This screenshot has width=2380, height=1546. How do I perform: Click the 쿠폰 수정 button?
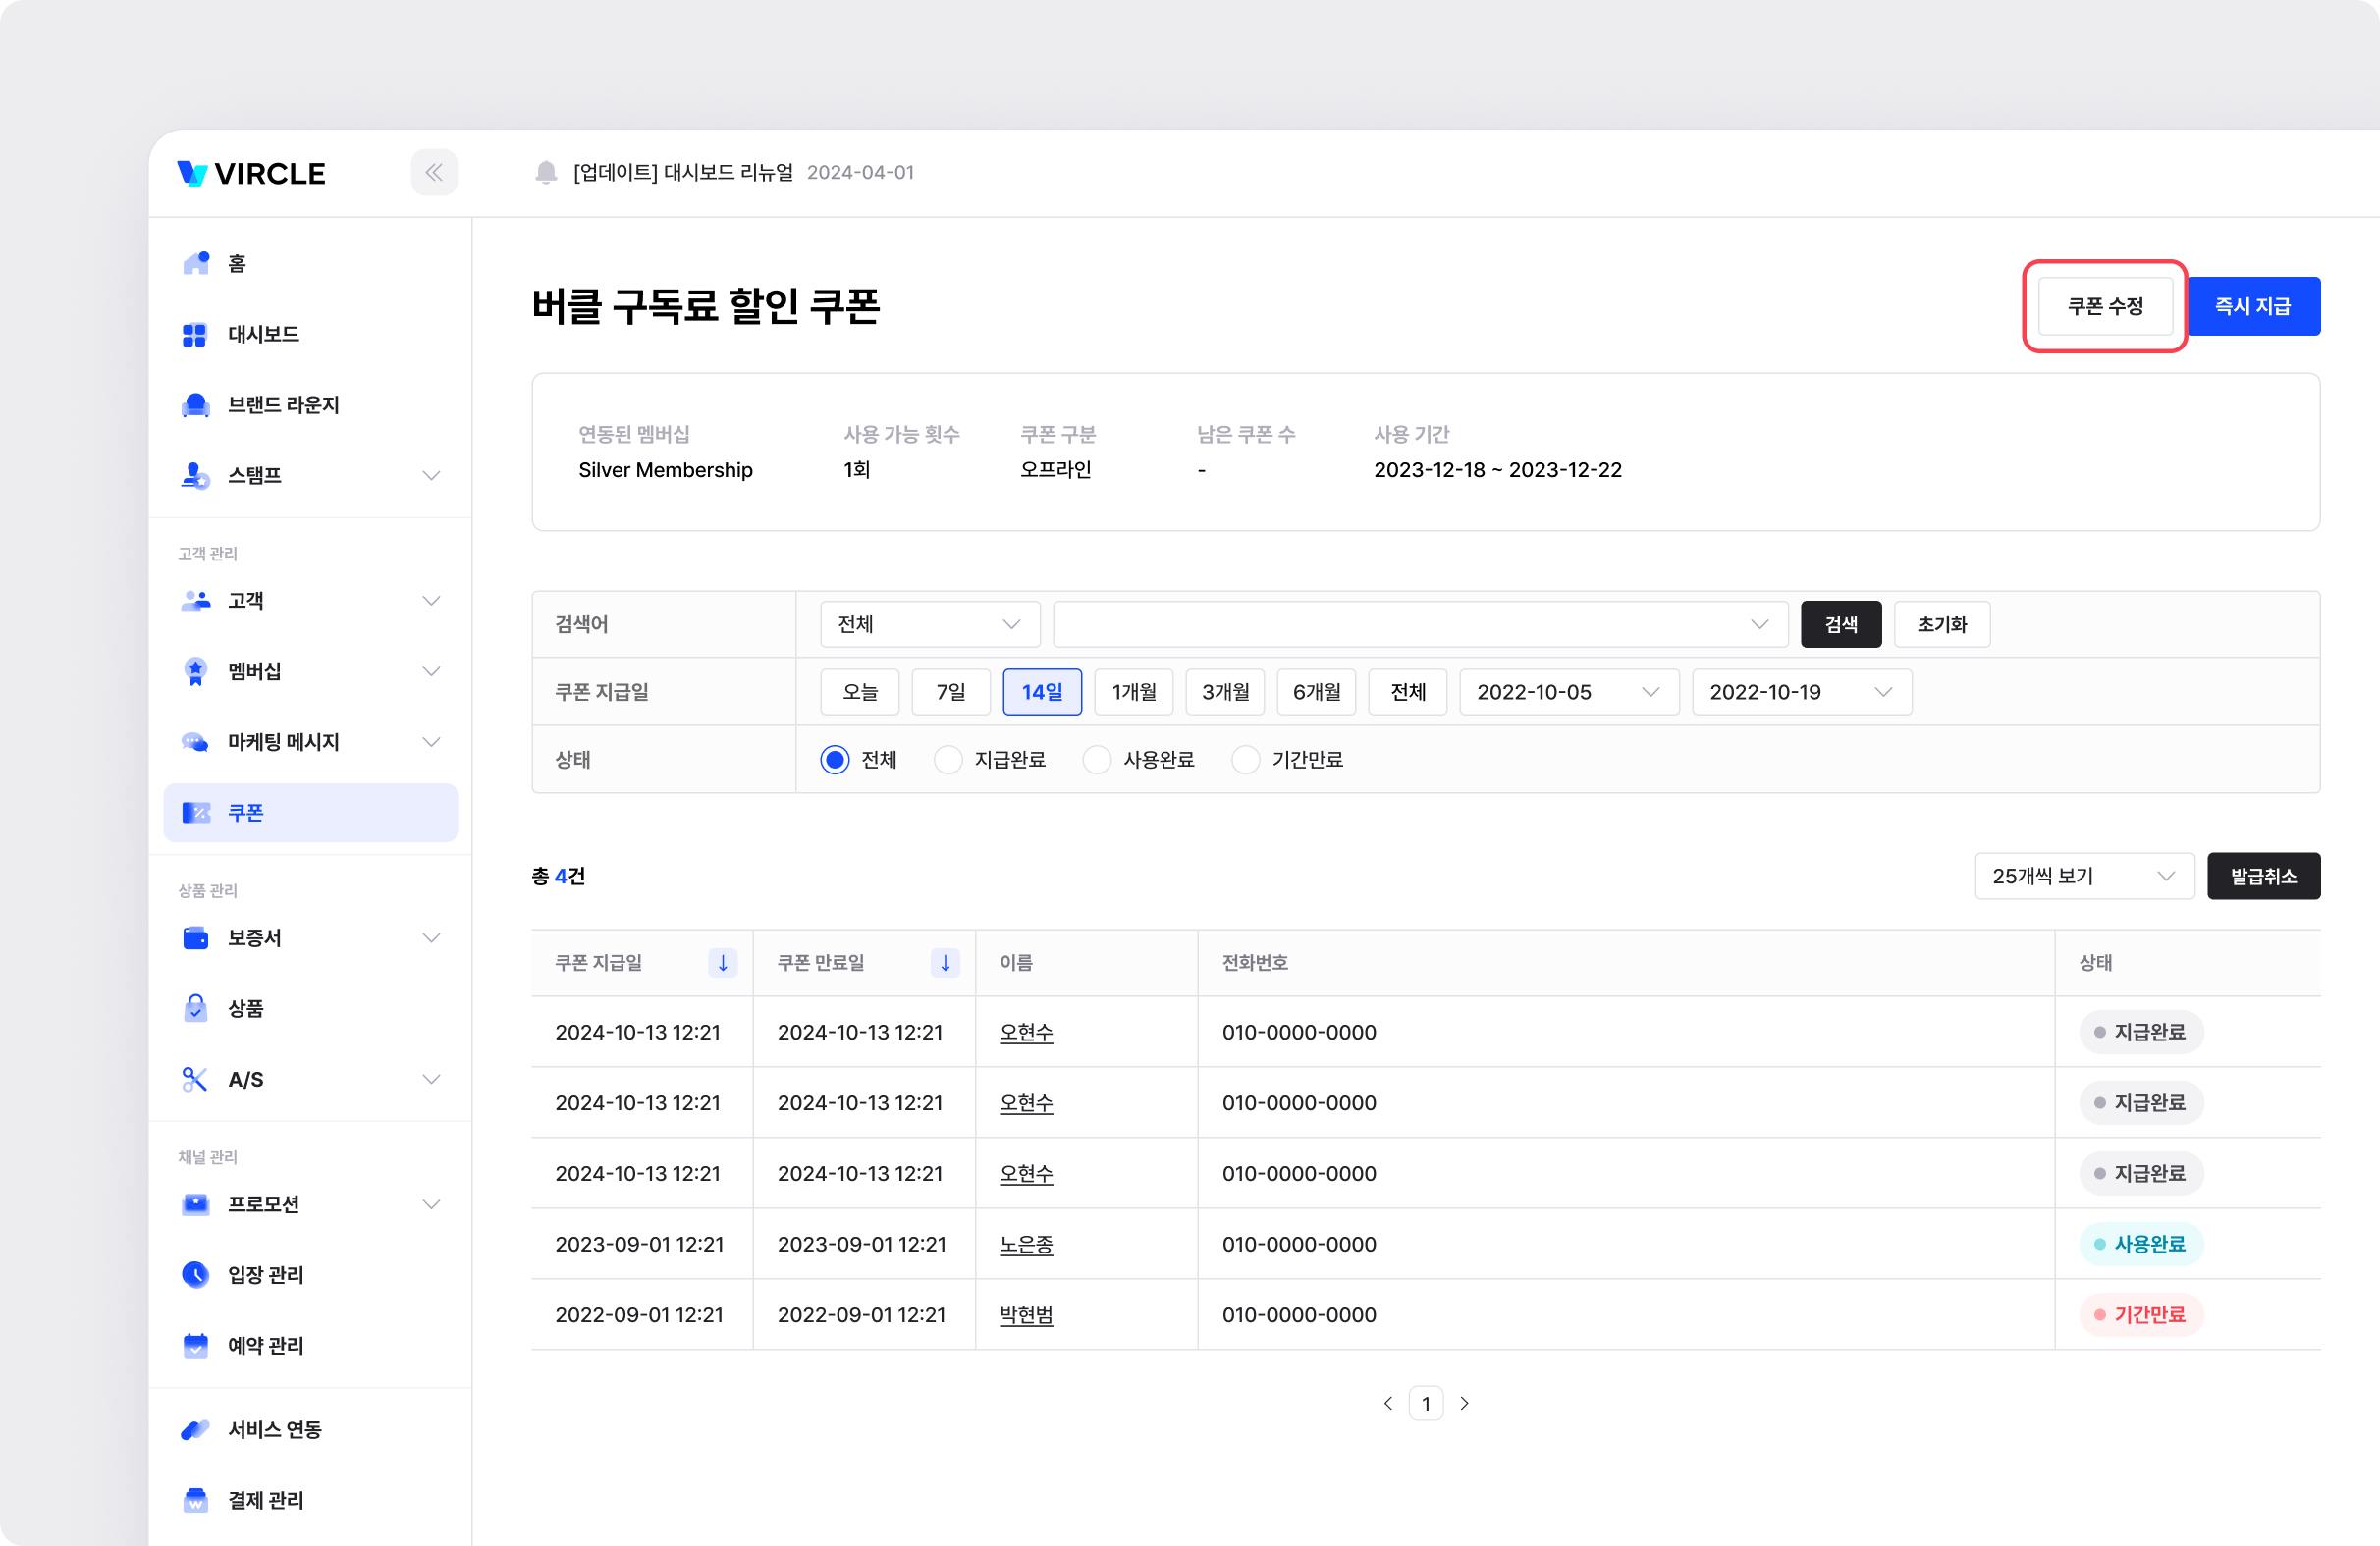pos(2104,306)
